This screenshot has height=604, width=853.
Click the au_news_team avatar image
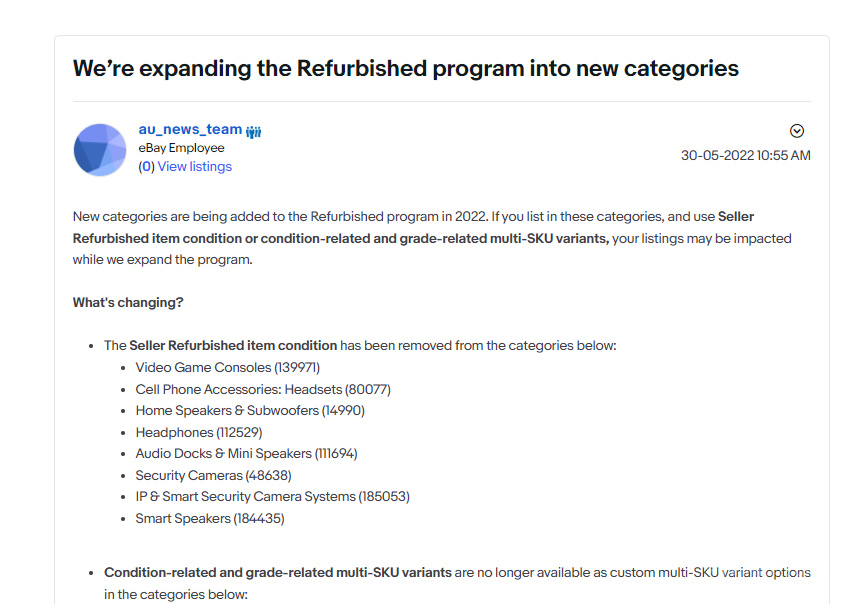100,150
